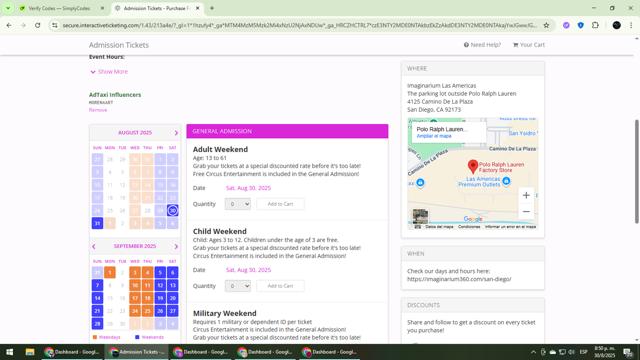
Task: Click the address bar URL
Action: tap(300, 25)
